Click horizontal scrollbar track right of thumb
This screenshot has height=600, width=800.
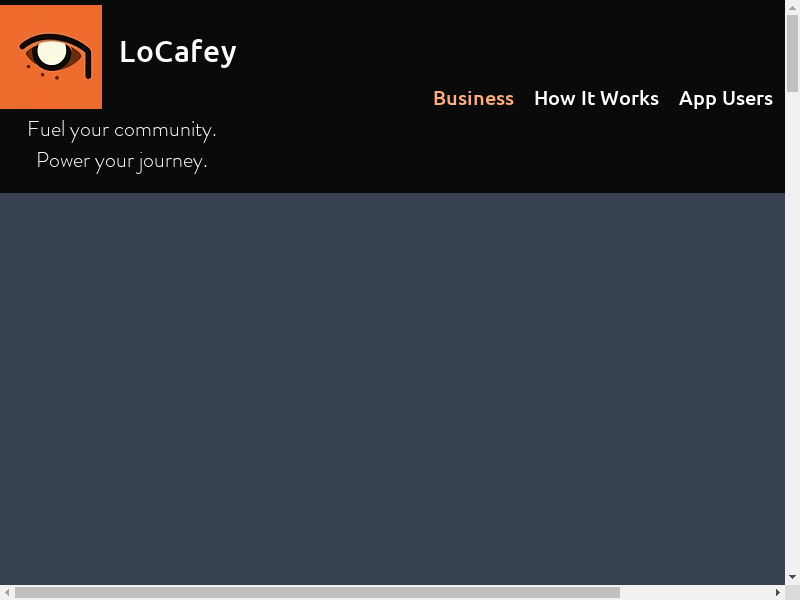[700, 592]
